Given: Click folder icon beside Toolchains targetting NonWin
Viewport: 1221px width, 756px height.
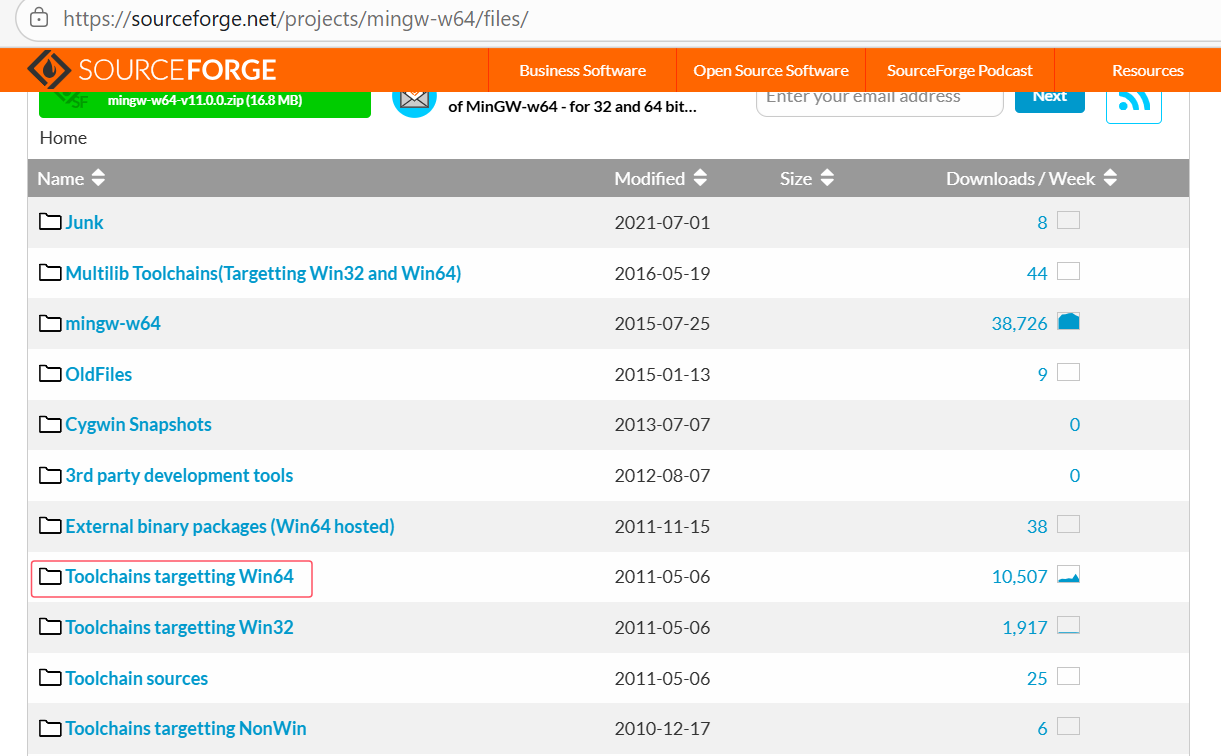Looking at the screenshot, I should pos(50,728).
